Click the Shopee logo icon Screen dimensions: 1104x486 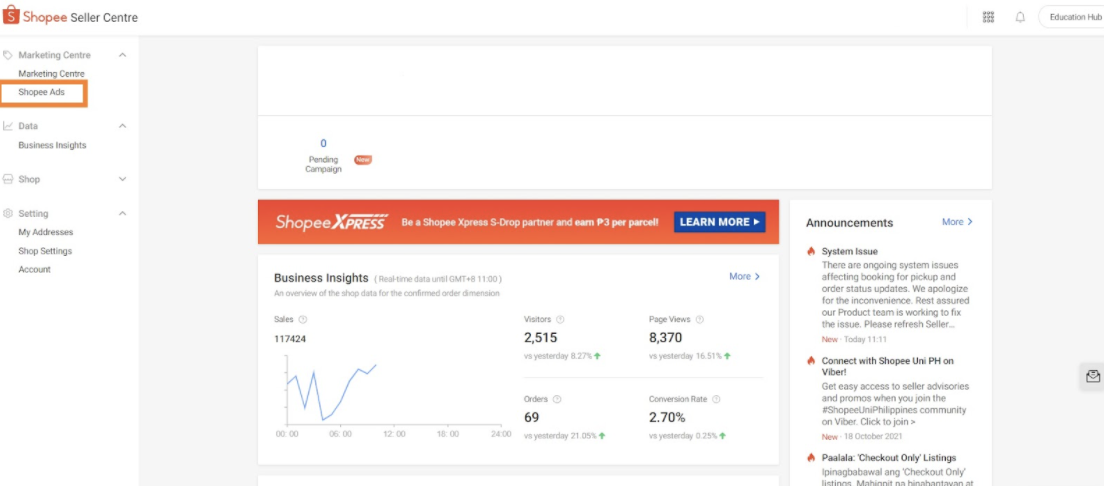pos(11,16)
